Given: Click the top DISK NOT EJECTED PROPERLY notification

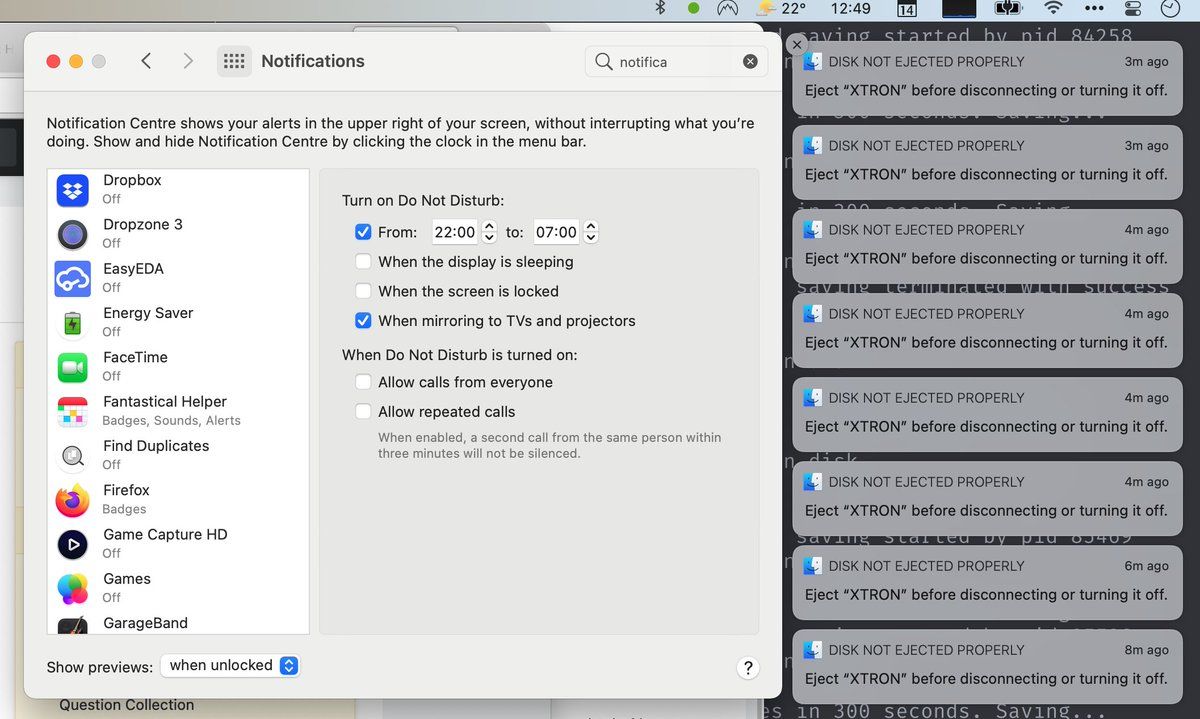Looking at the screenshot, I should click(986, 76).
